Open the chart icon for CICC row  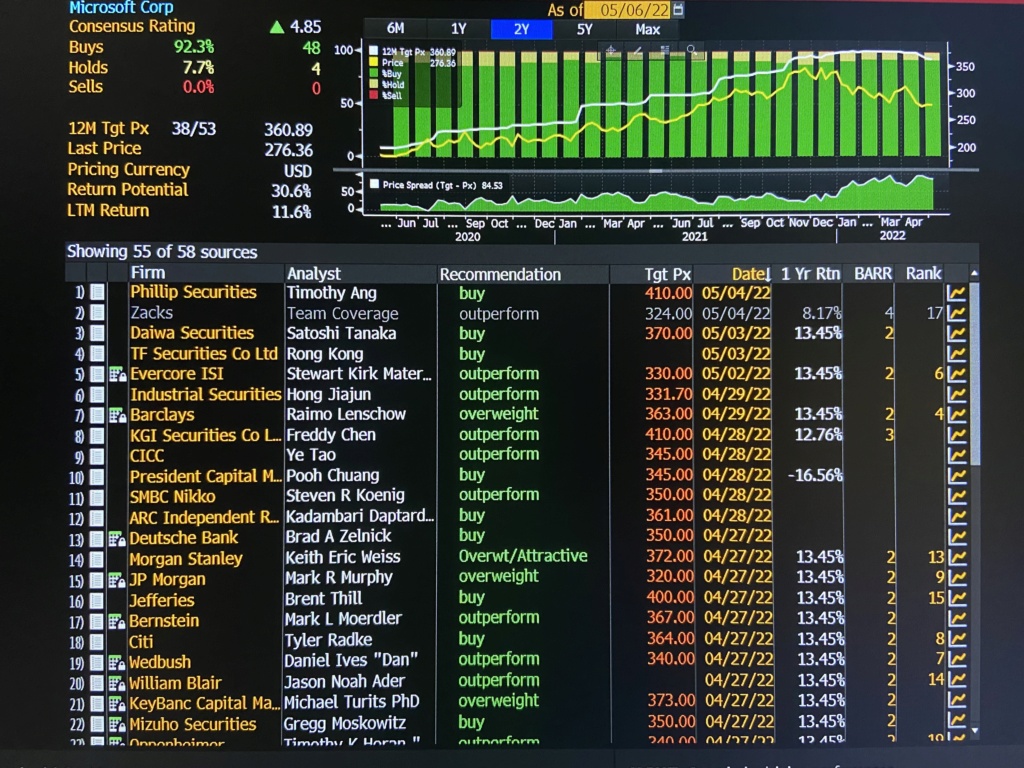coord(956,455)
